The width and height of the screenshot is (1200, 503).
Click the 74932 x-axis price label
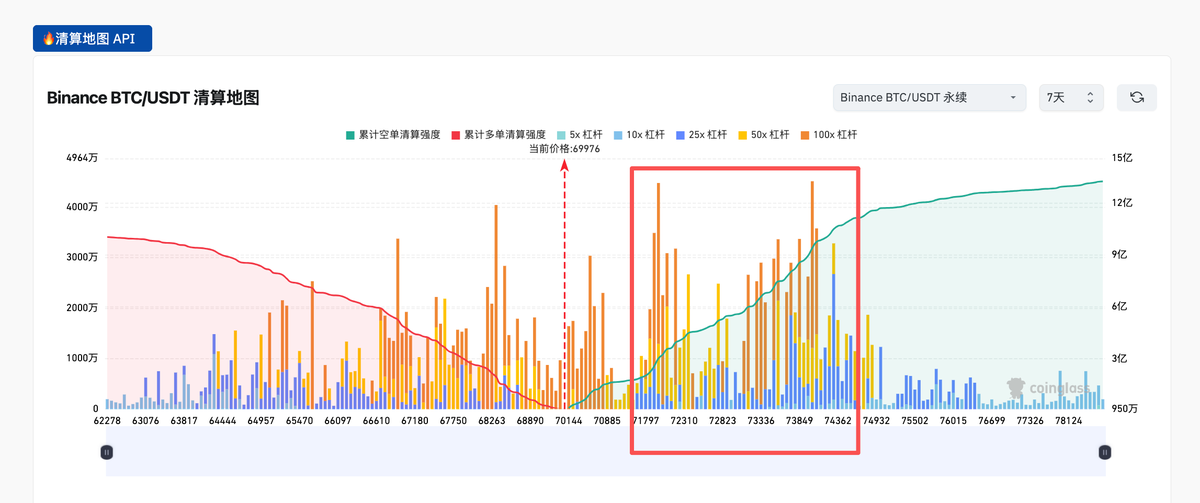pyautogui.click(x=876, y=422)
